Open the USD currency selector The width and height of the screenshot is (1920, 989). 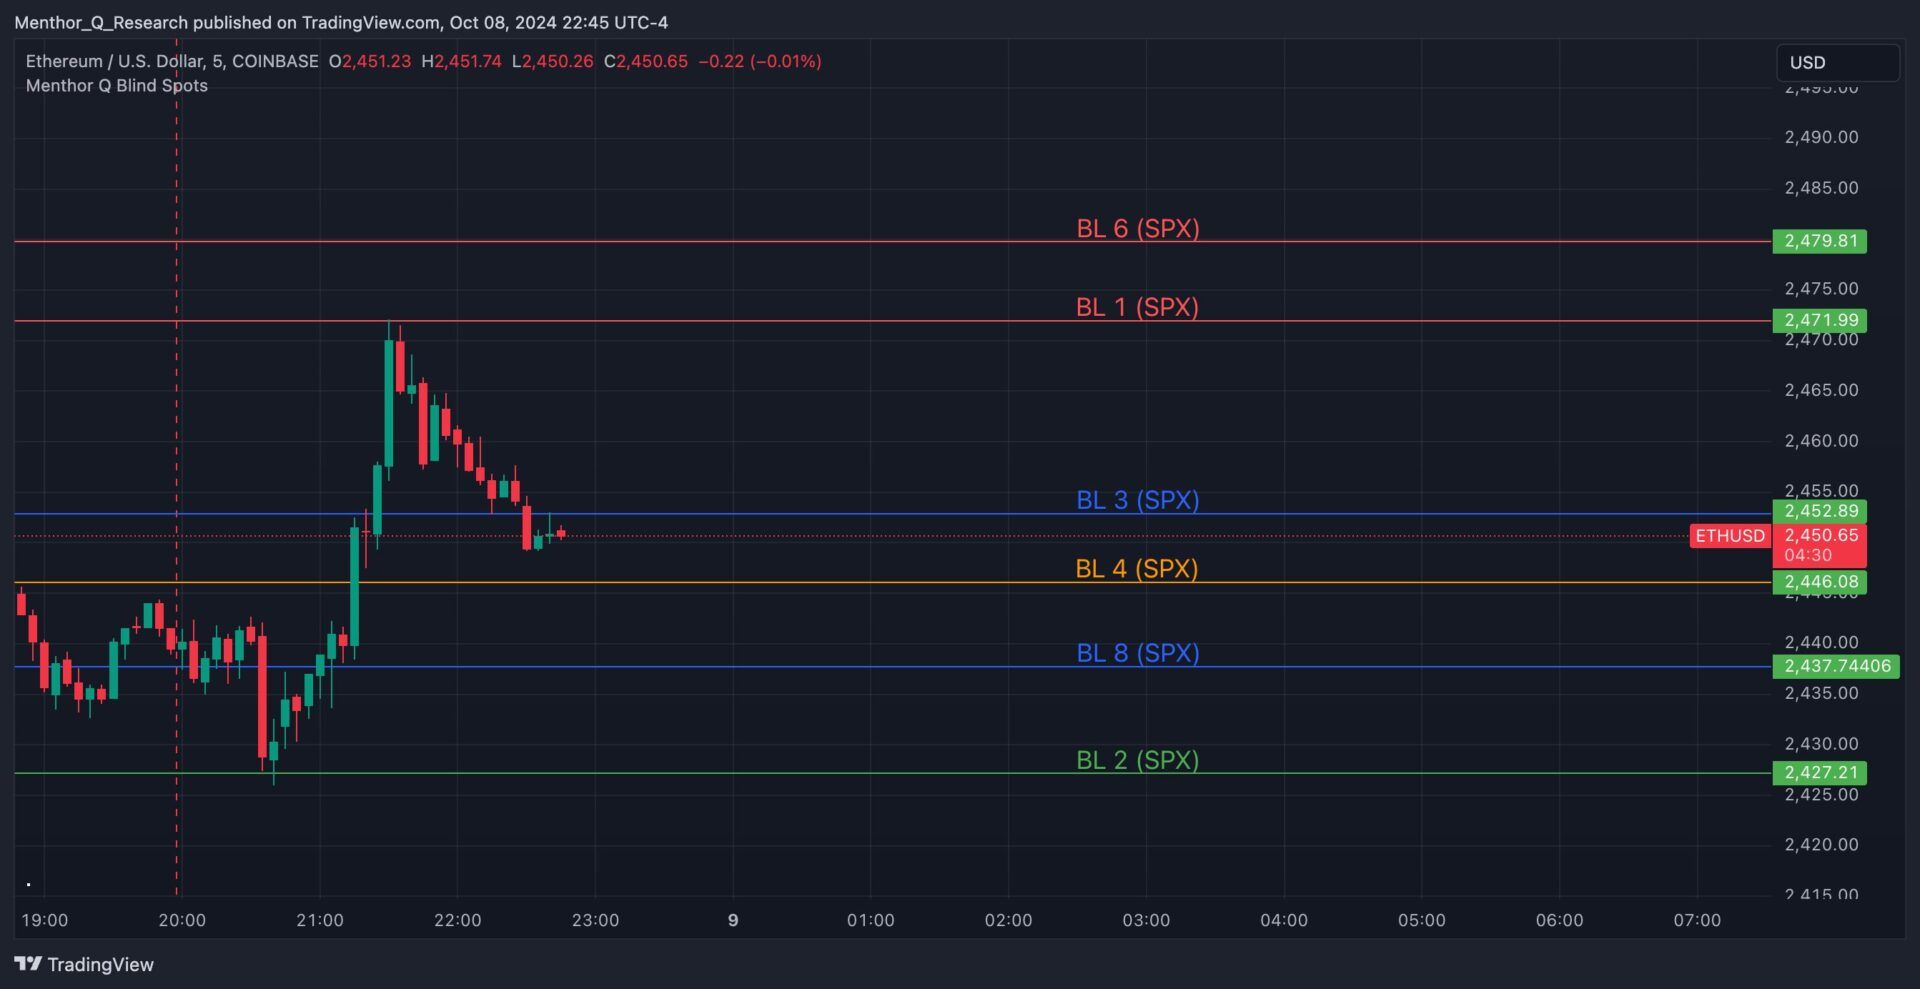tap(1838, 62)
